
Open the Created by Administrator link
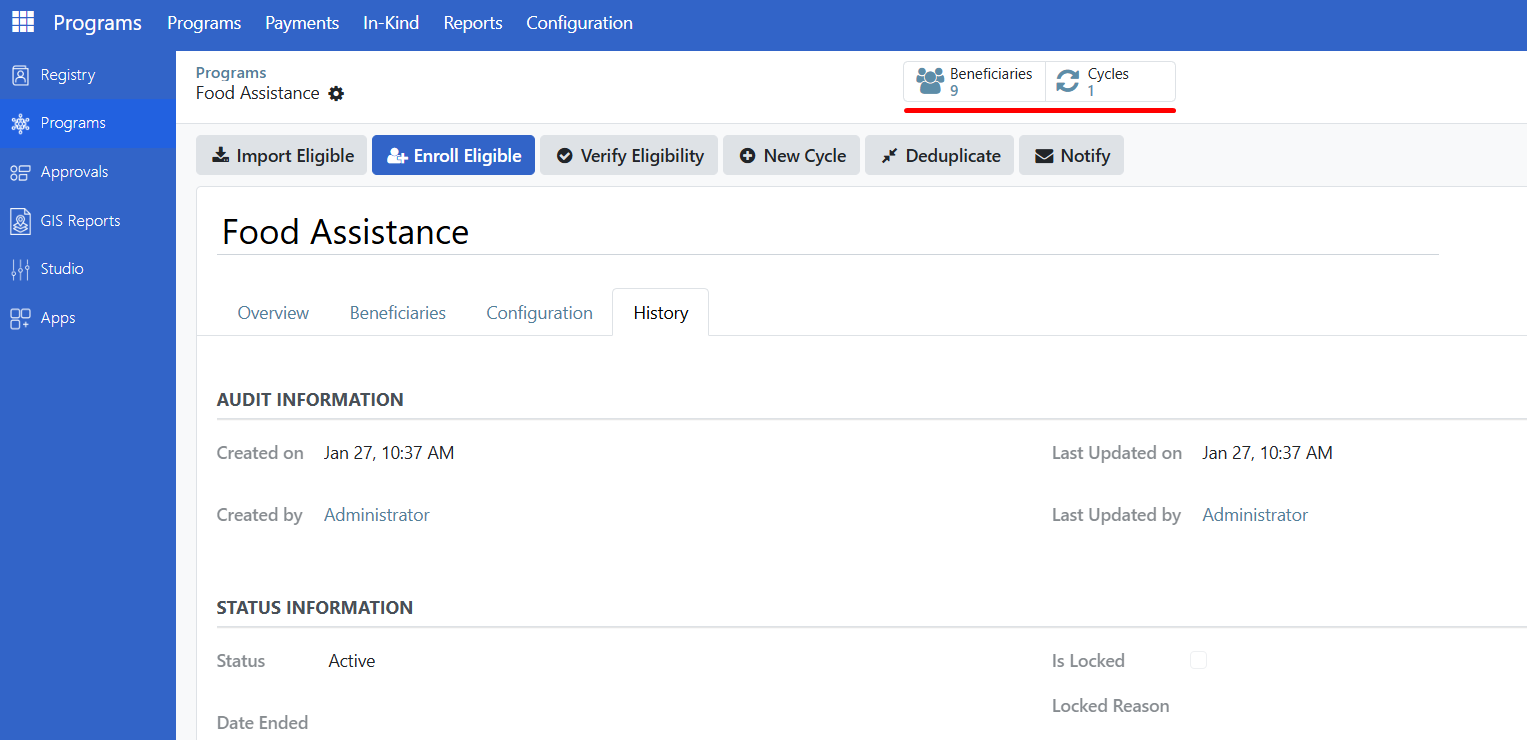376,515
